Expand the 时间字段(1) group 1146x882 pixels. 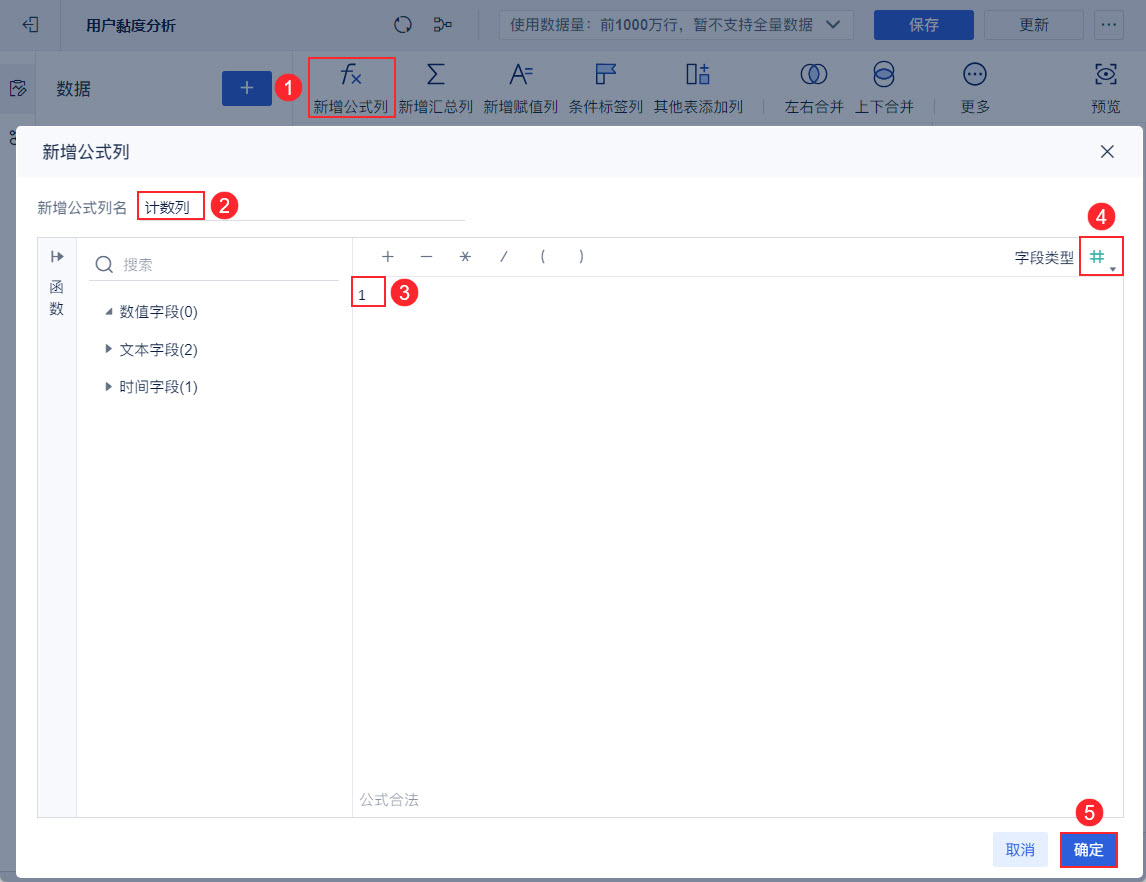(108, 387)
